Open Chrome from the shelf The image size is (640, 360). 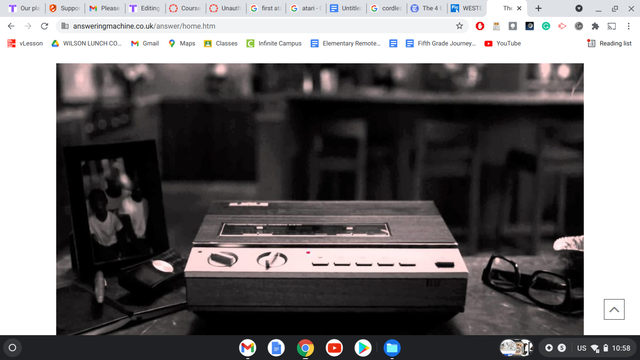305,348
